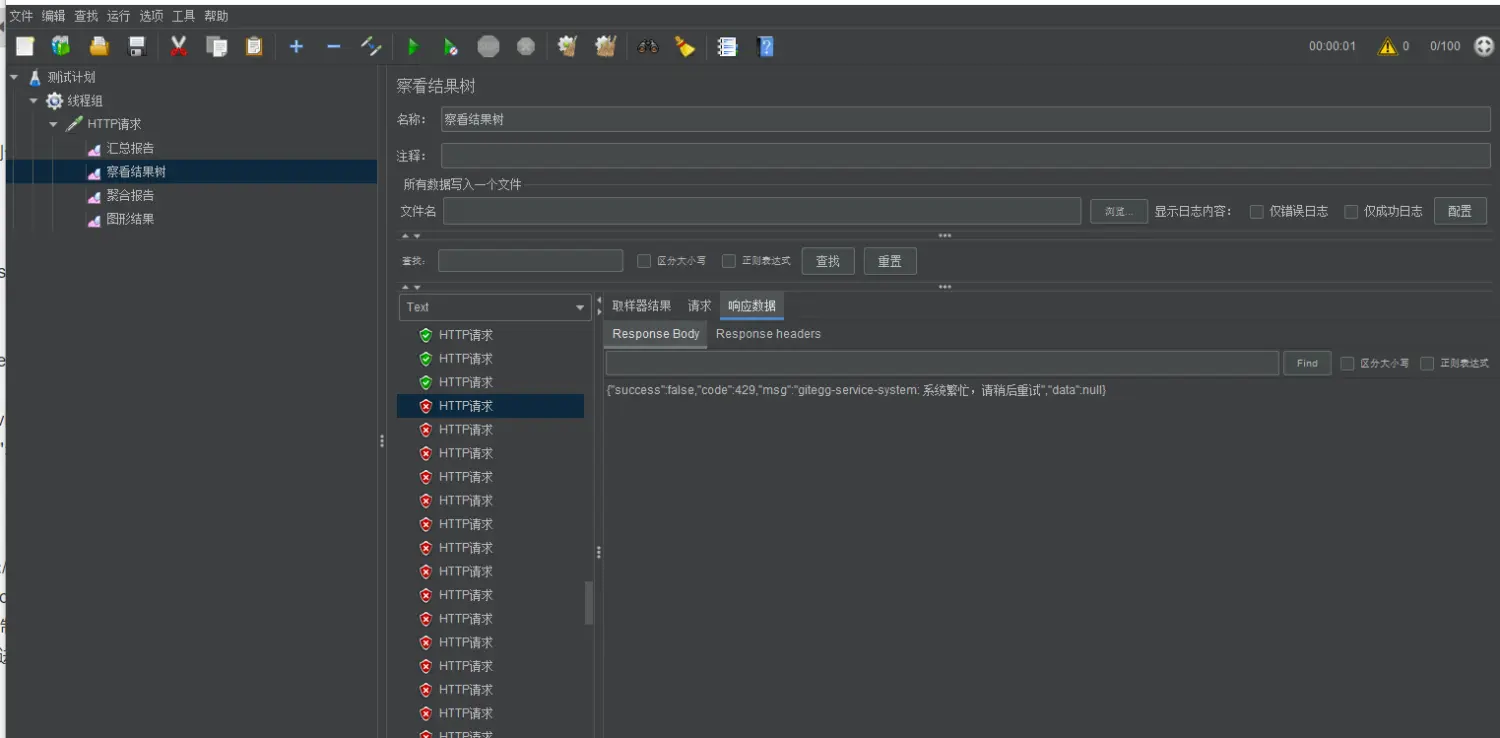Click the 配置 button
Viewport: 1500px width, 738px height.
pyautogui.click(x=1460, y=211)
